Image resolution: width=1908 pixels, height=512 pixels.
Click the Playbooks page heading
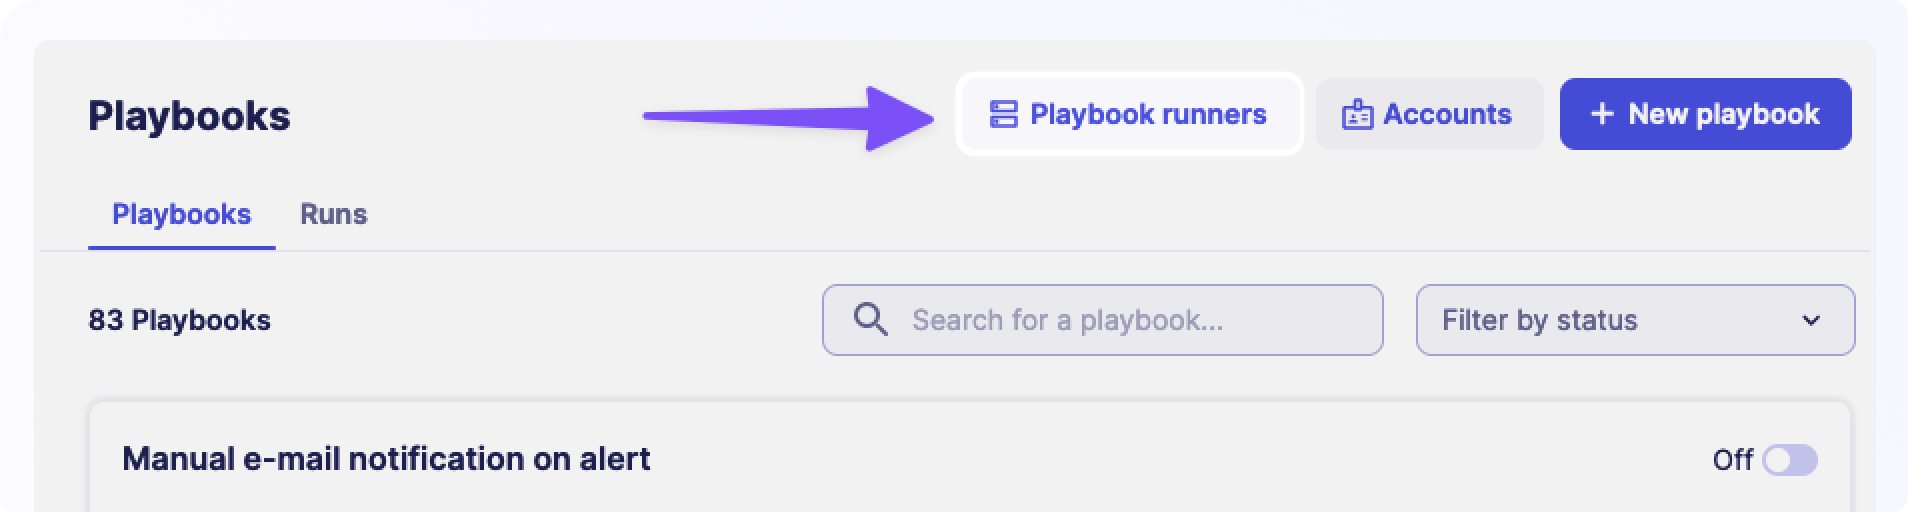[x=189, y=116]
